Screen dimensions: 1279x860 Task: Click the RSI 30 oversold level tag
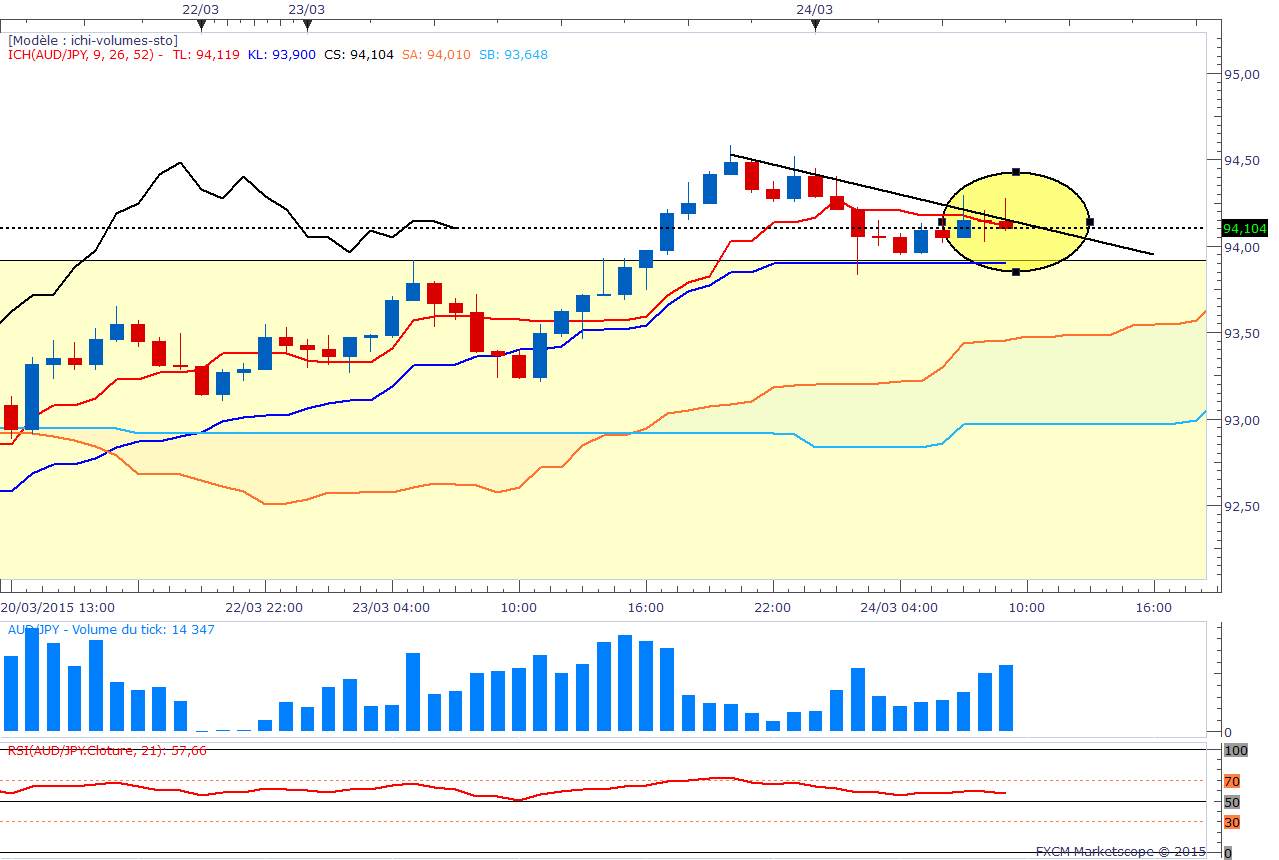tap(1232, 822)
